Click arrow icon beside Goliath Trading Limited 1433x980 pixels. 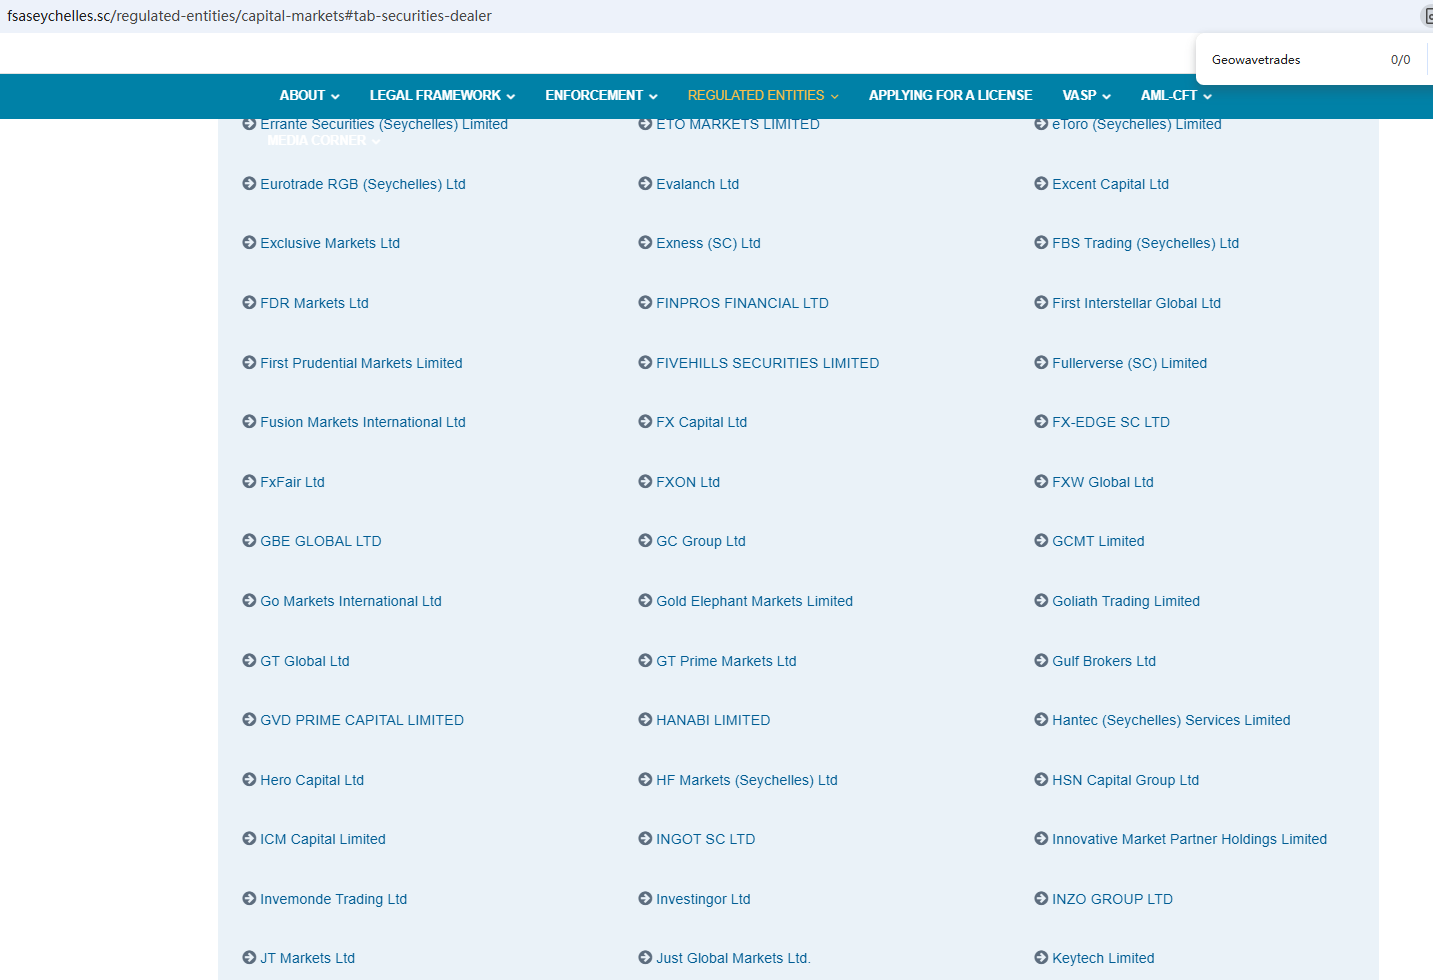point(1041,601)
